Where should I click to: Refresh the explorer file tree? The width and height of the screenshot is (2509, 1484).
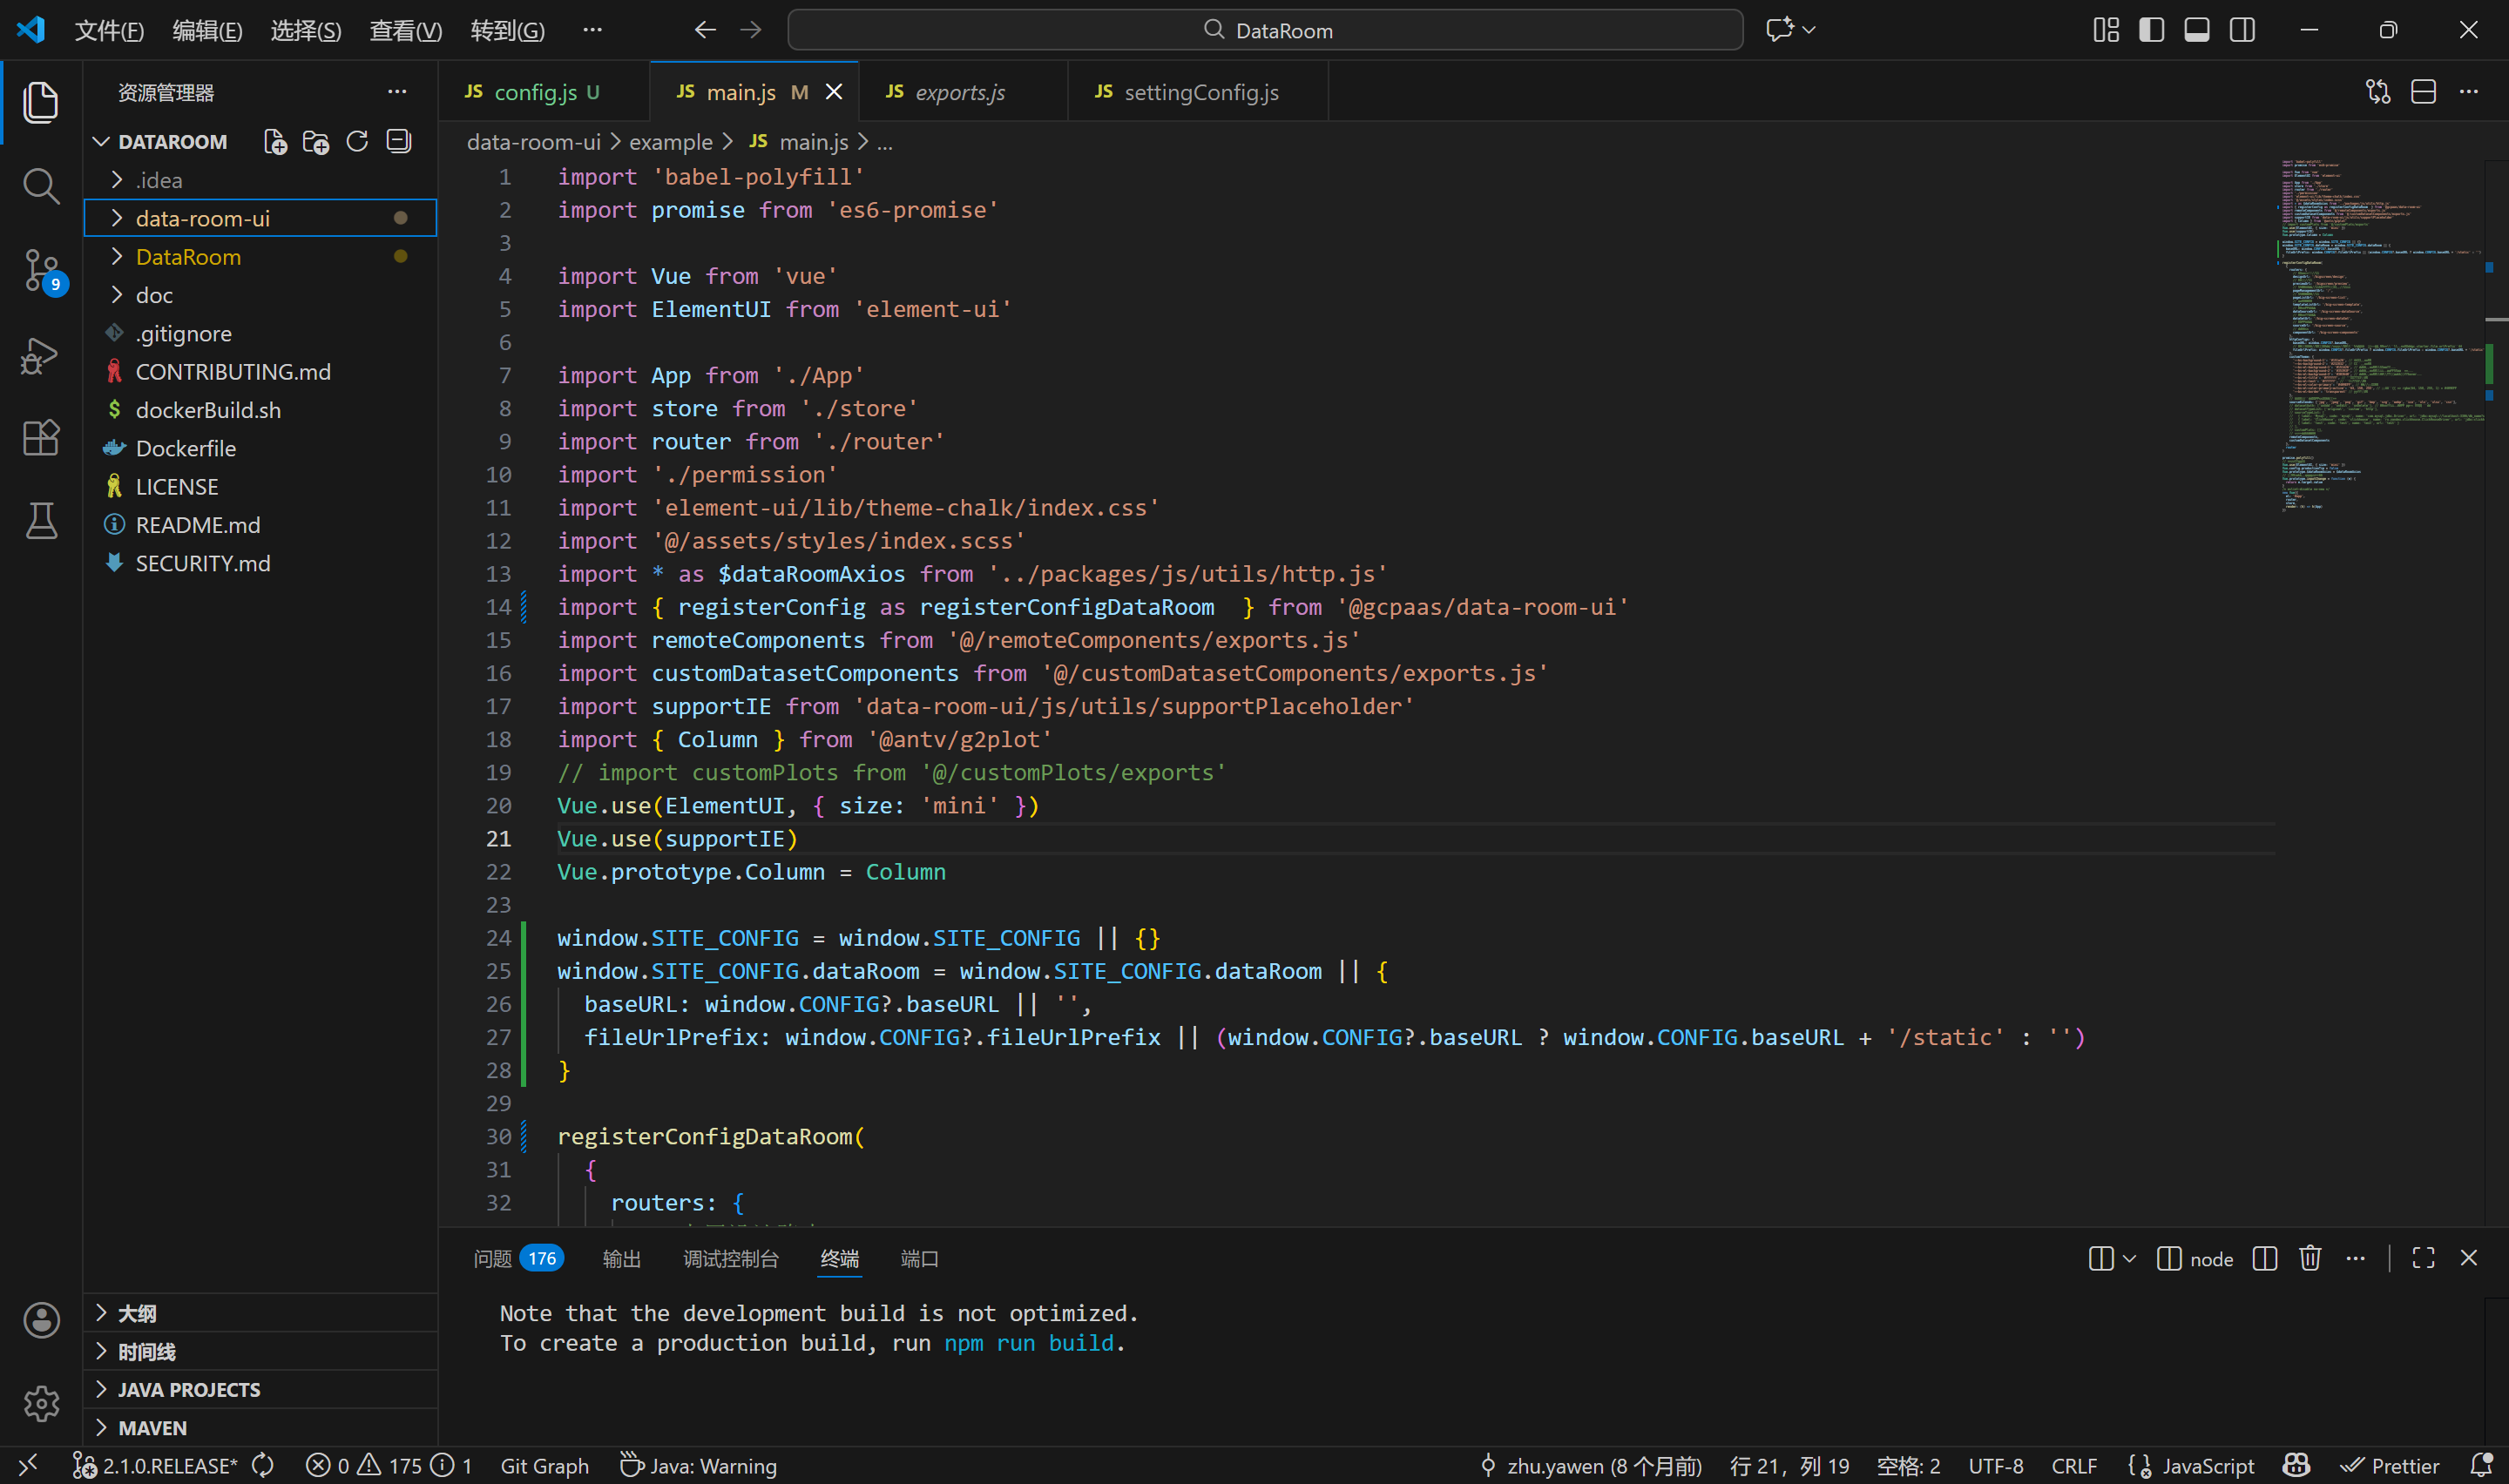(357, 142)
